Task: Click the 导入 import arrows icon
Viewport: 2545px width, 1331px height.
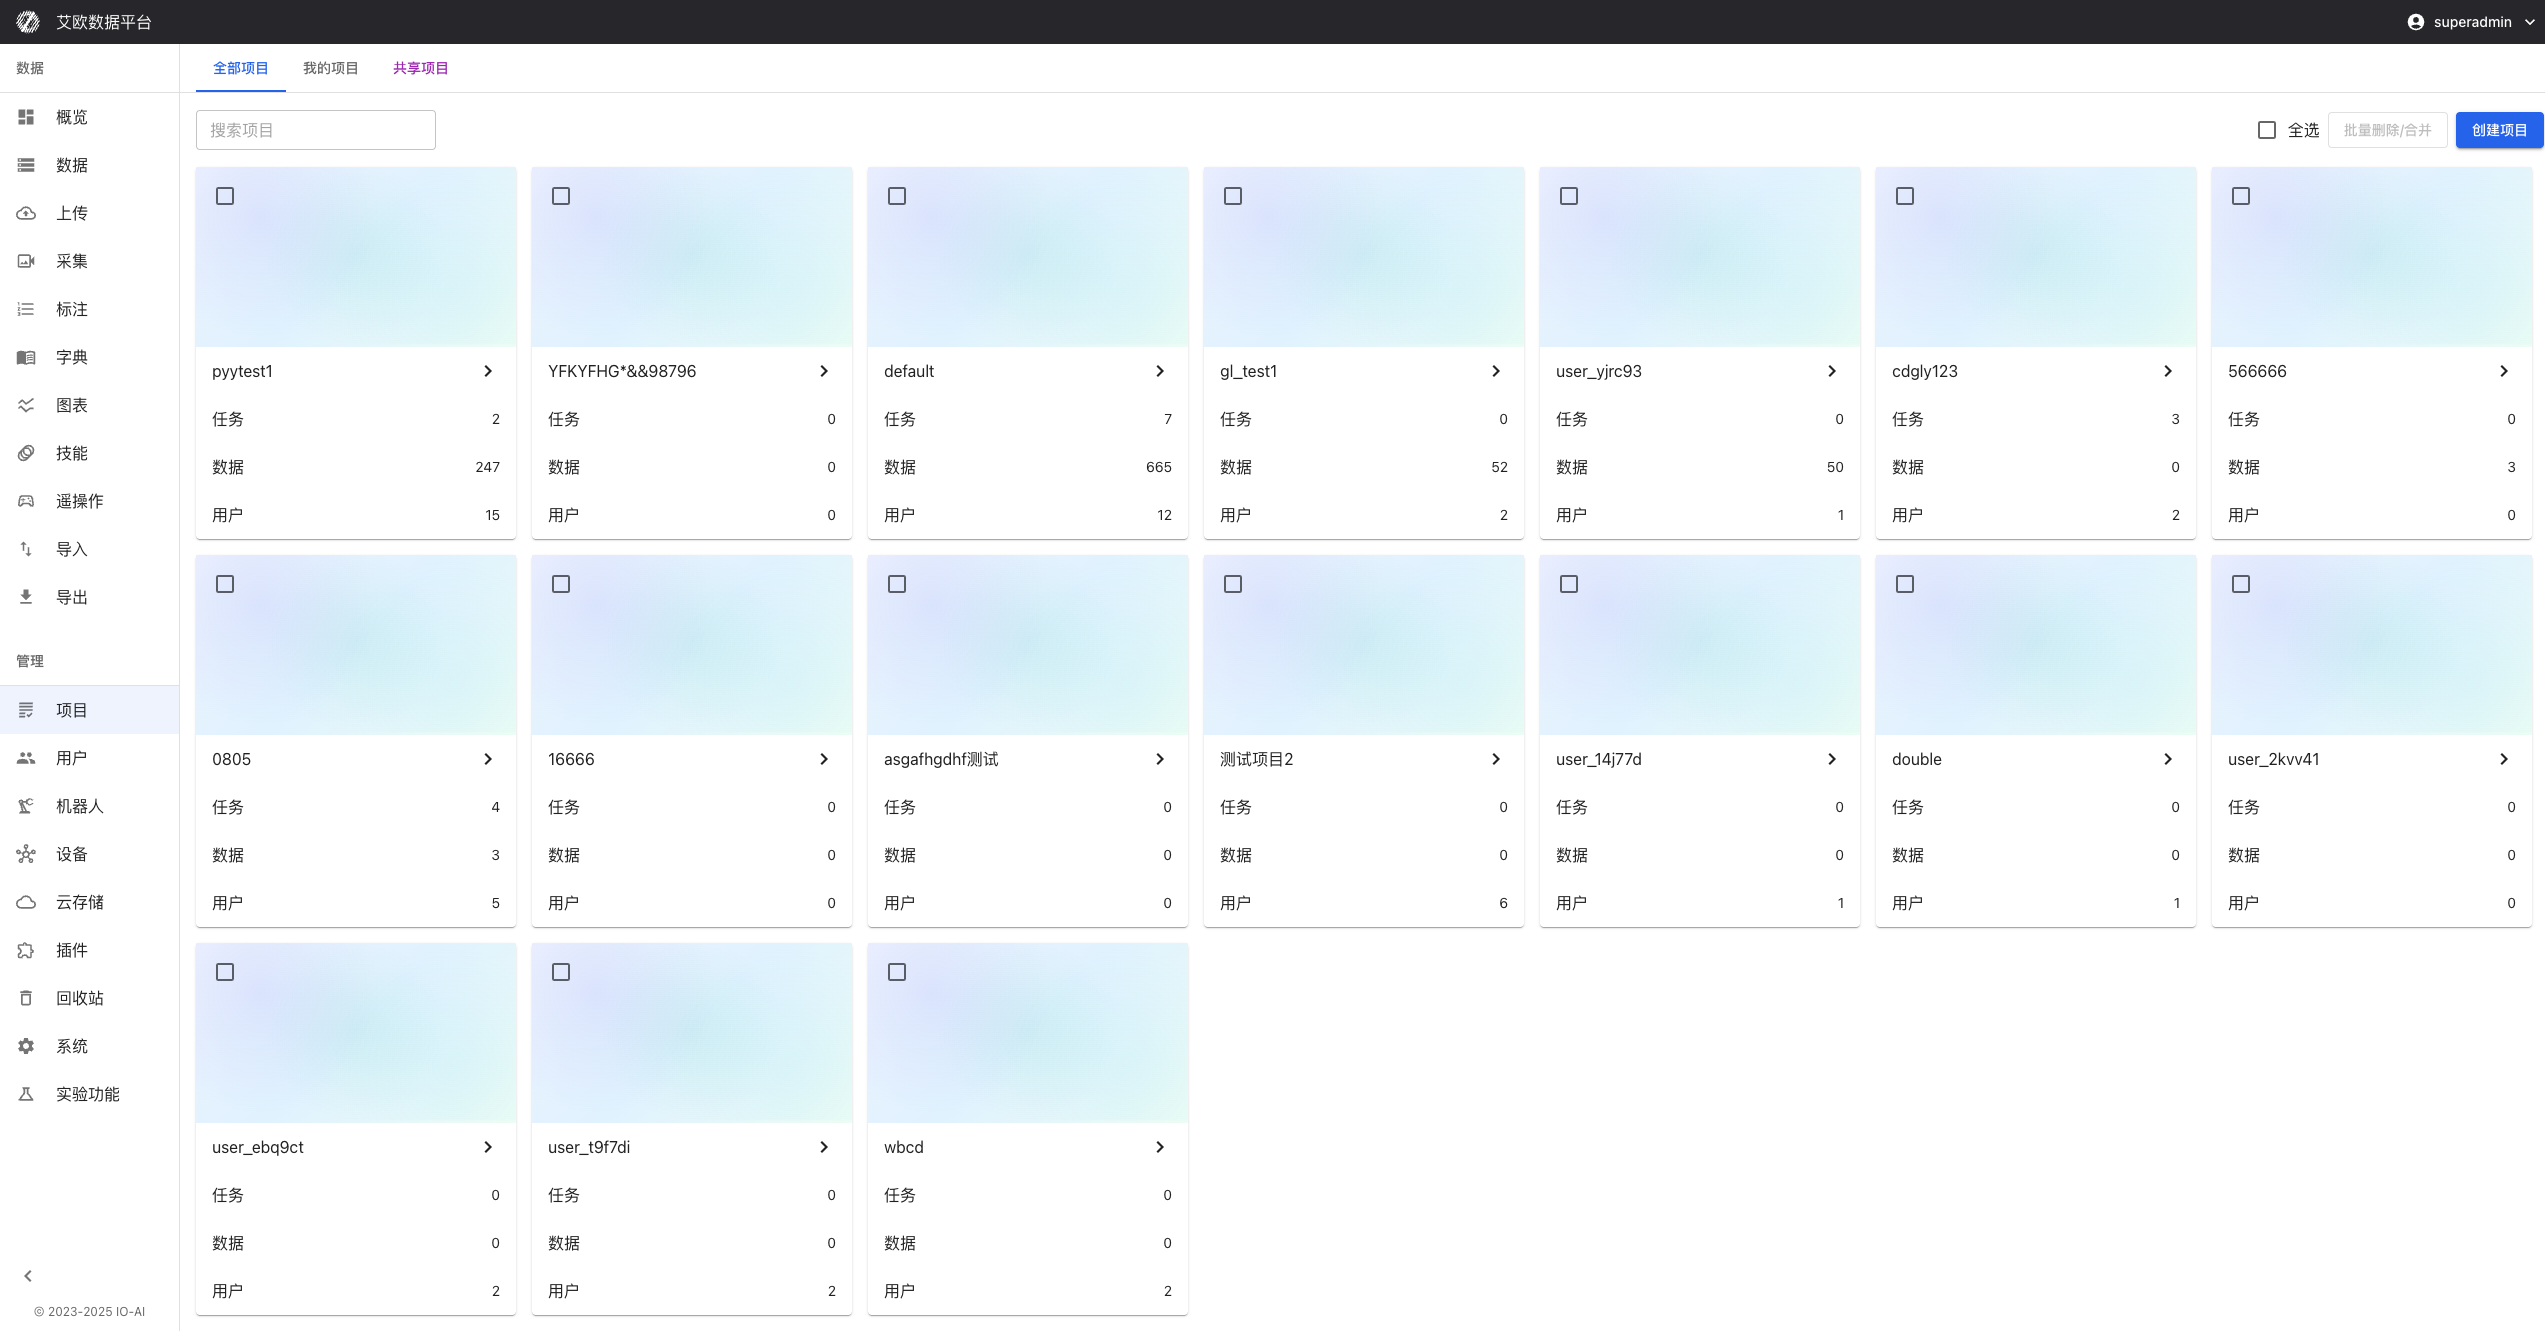Action: click(26, 549)
